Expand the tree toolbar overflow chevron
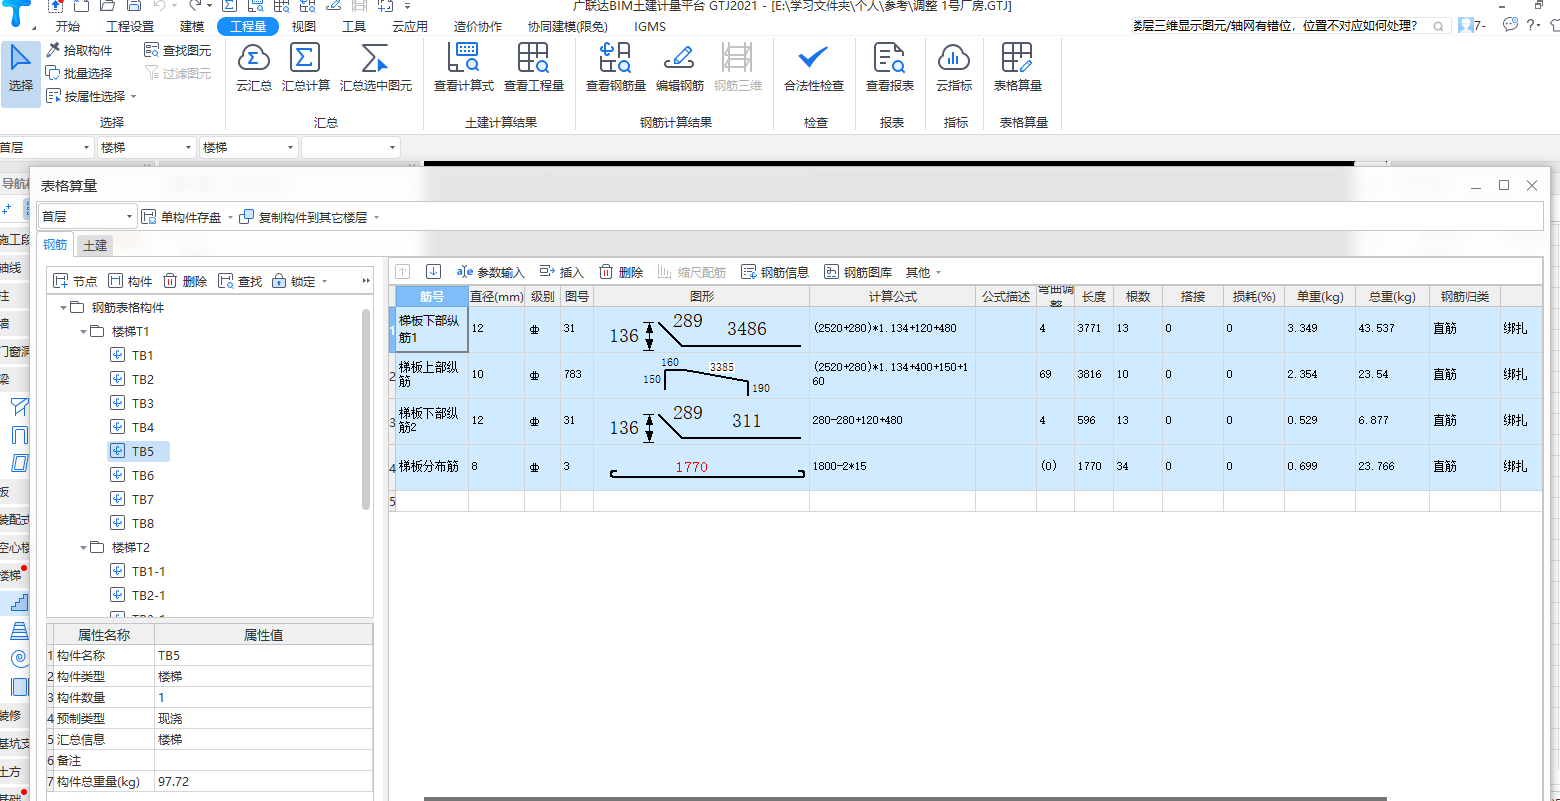This screenshot has width=1560, height=801. click(366, 282)
